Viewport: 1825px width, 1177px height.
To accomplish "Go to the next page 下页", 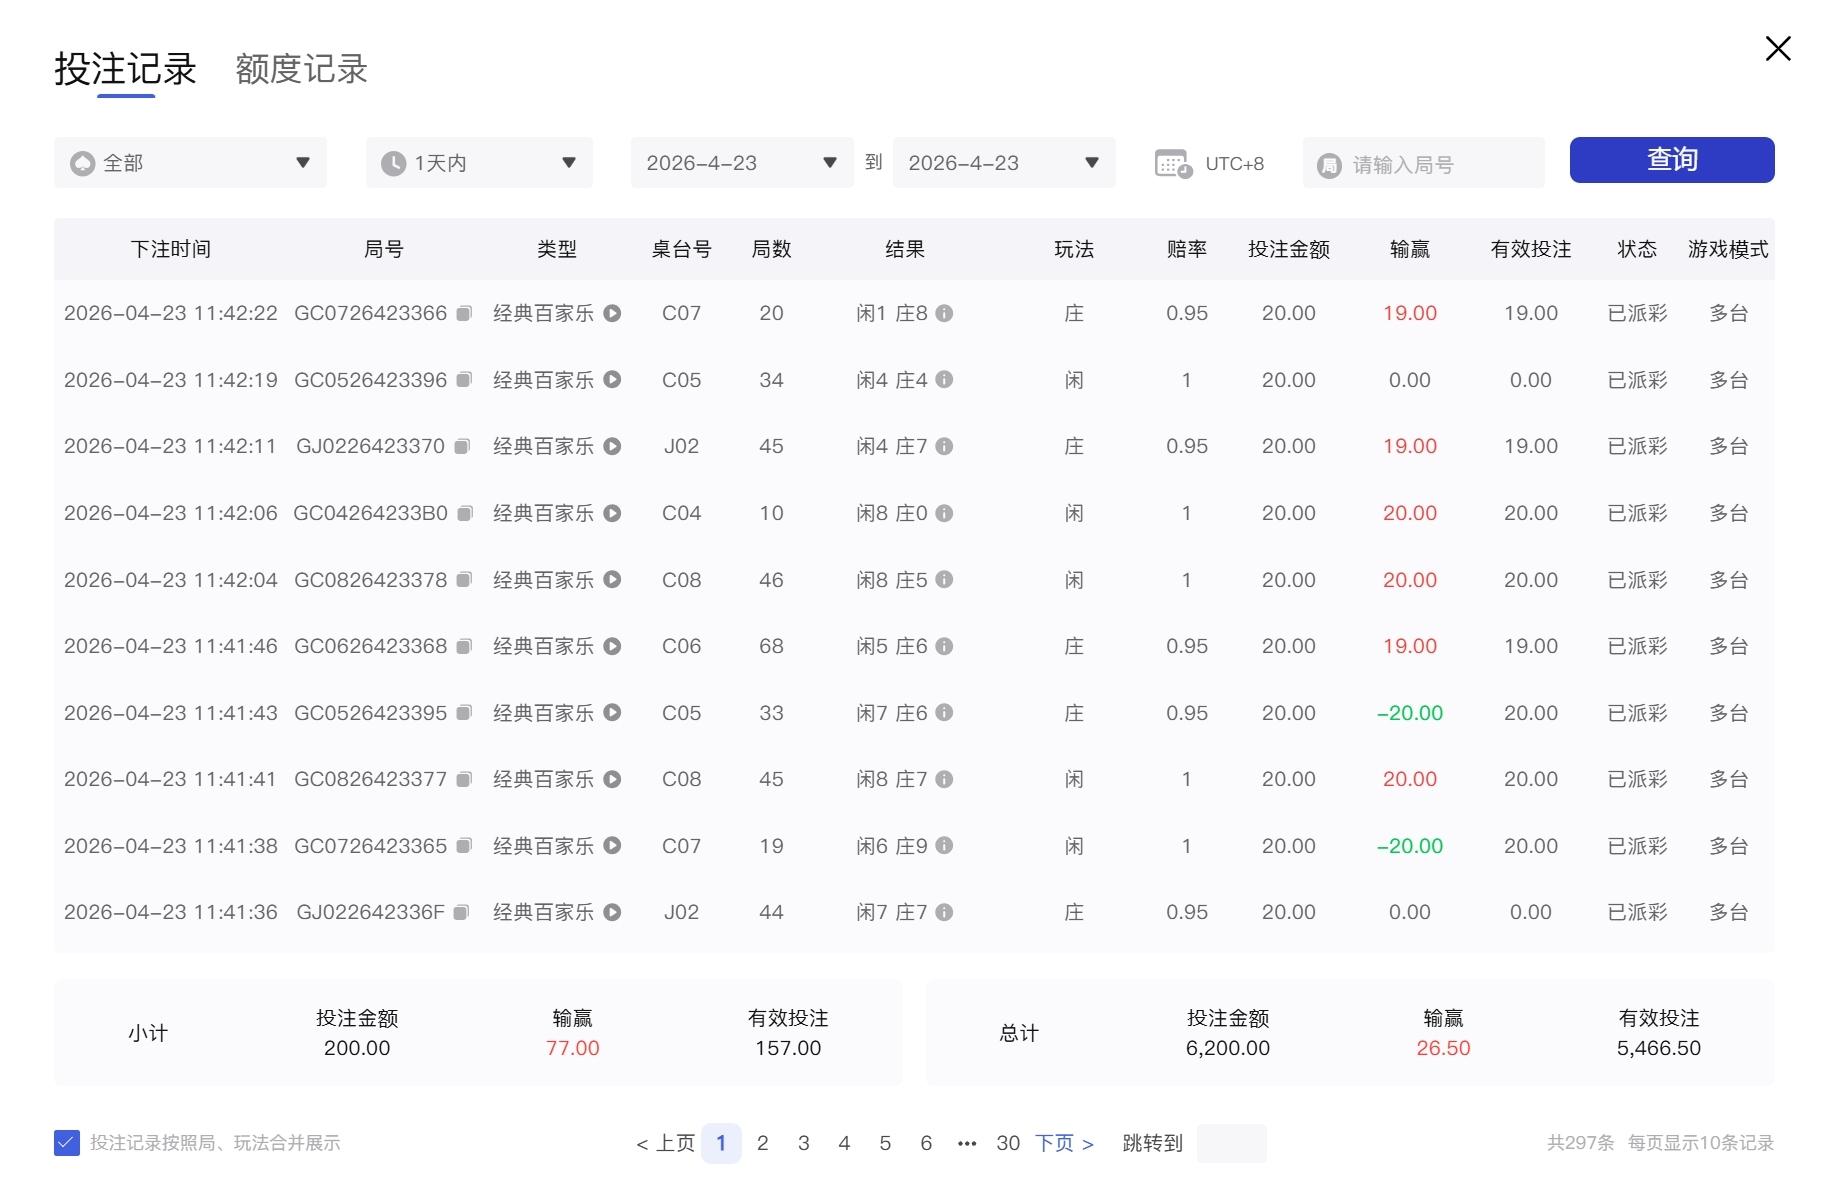I will (x=1064, y=1143).
